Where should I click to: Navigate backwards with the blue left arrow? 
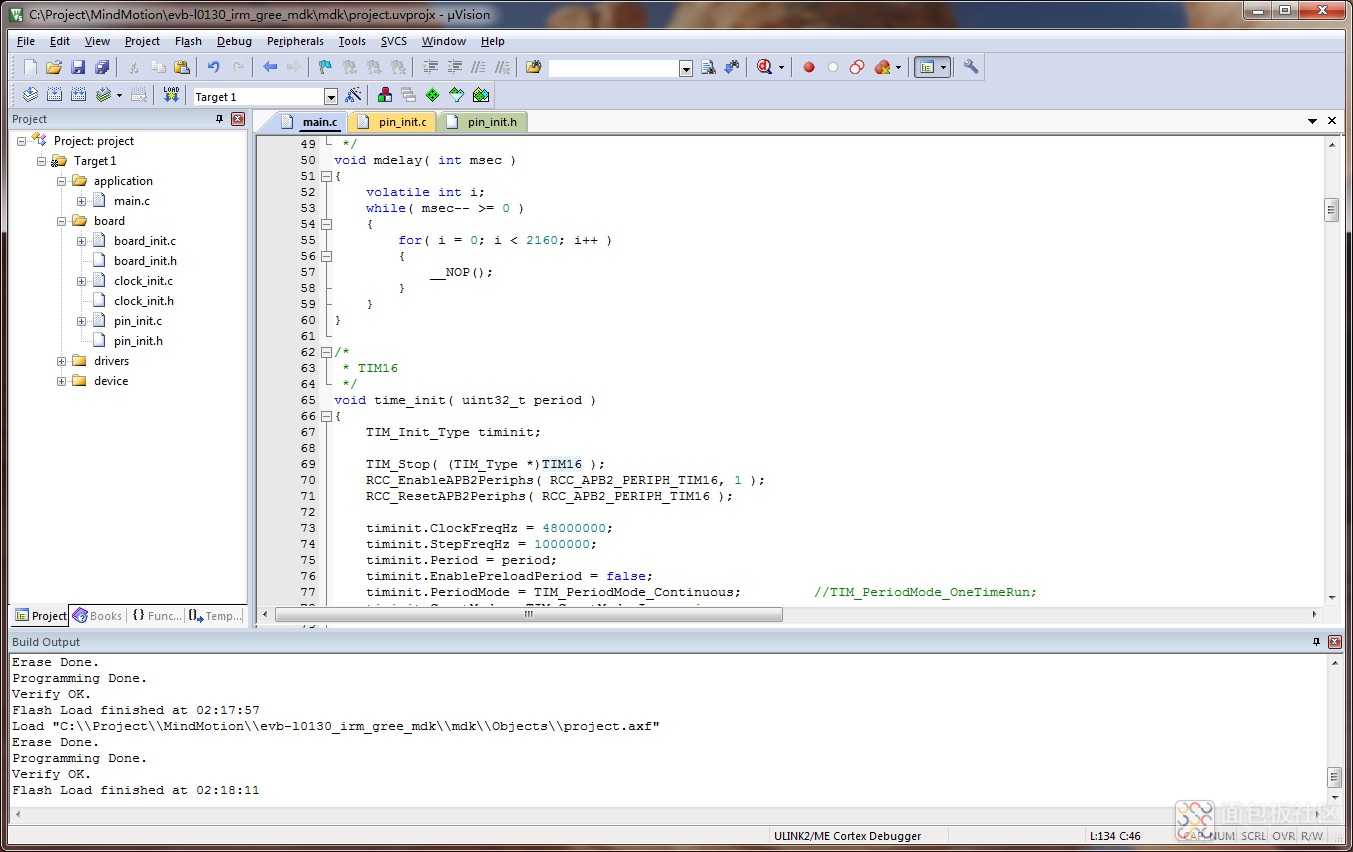[x=270, y=67]
